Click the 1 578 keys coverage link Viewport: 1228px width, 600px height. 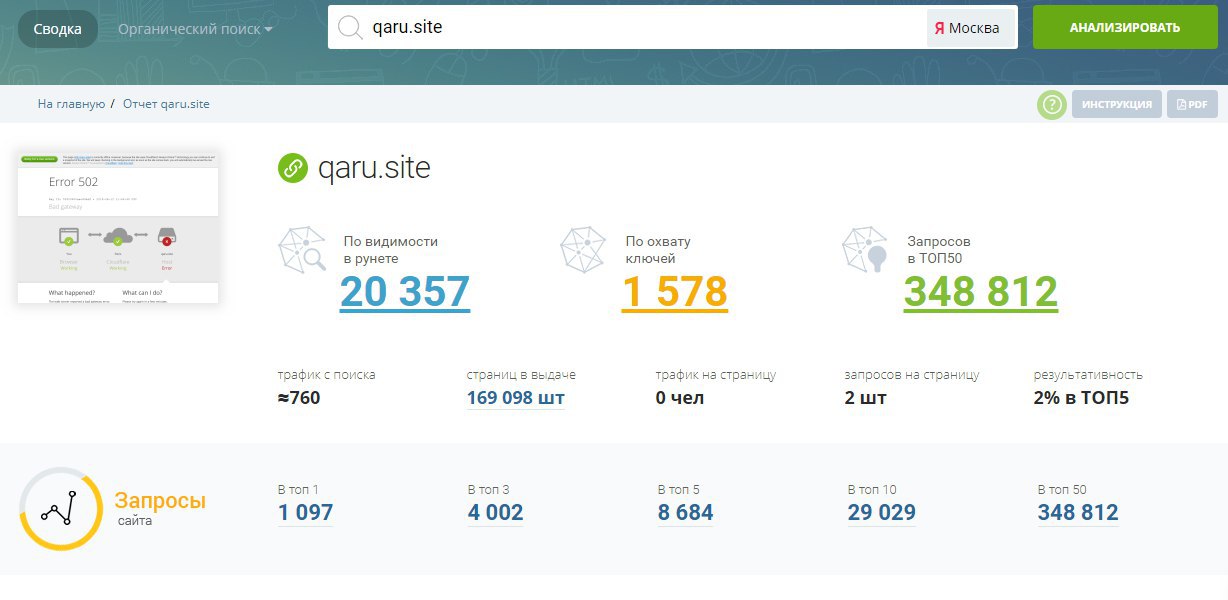(675, 292)
